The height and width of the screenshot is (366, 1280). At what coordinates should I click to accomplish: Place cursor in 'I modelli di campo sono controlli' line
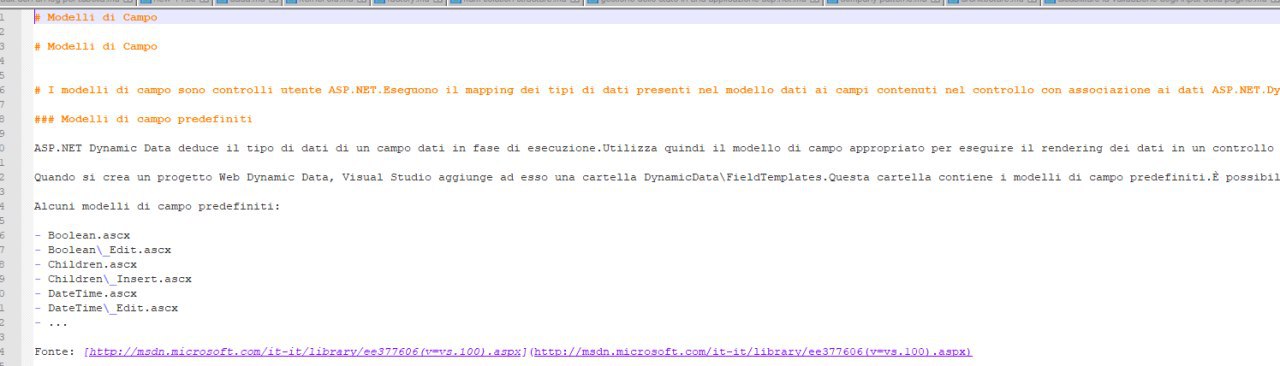tap(657, 90)
